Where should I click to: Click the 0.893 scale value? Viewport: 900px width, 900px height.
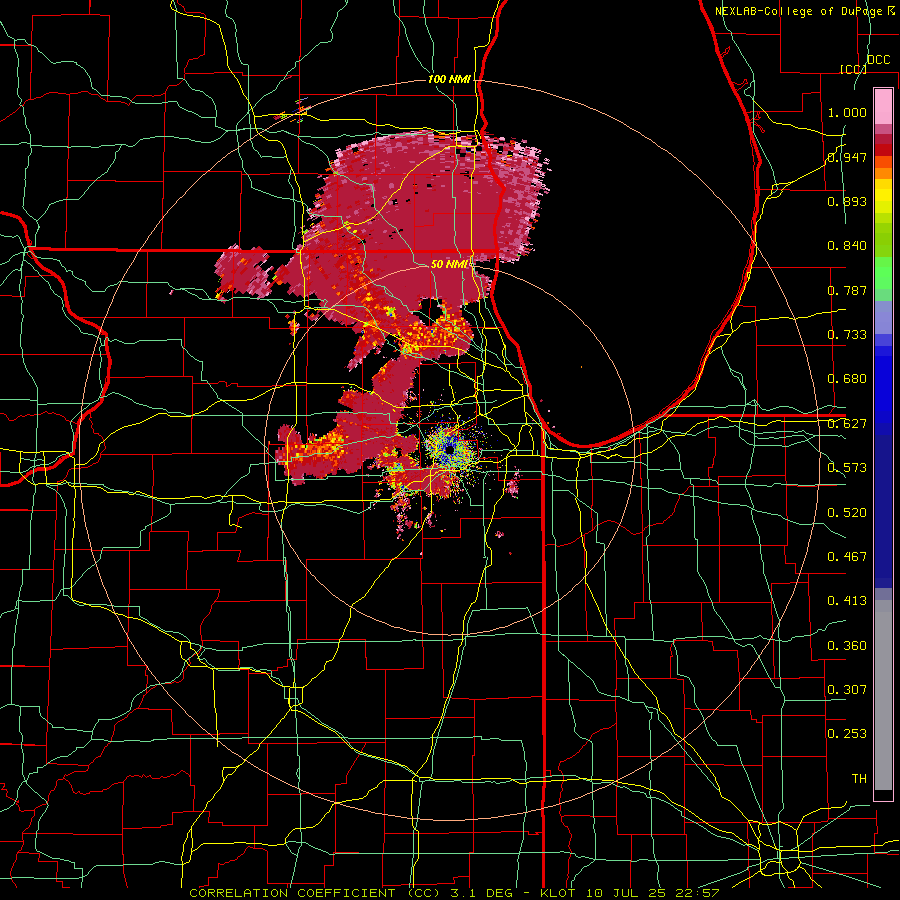[847, 201]
